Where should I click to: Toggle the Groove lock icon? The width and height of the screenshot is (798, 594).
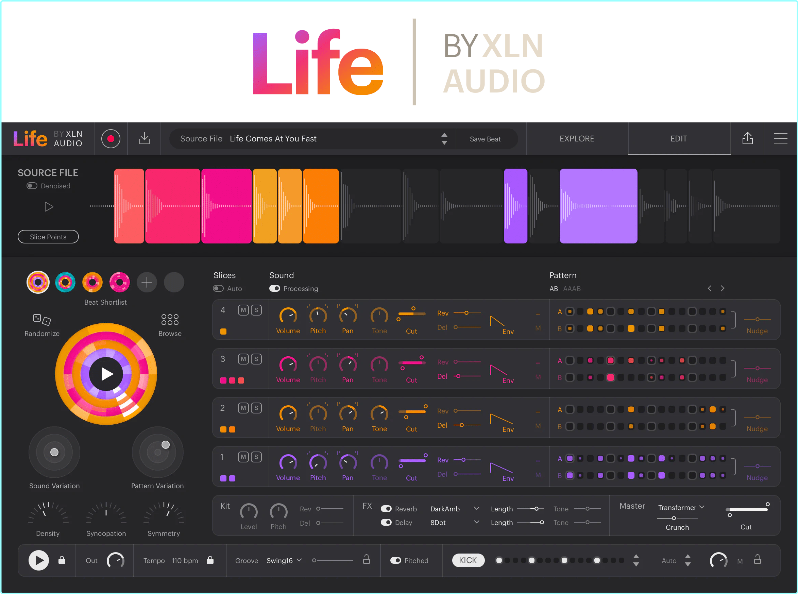point(366,559)
